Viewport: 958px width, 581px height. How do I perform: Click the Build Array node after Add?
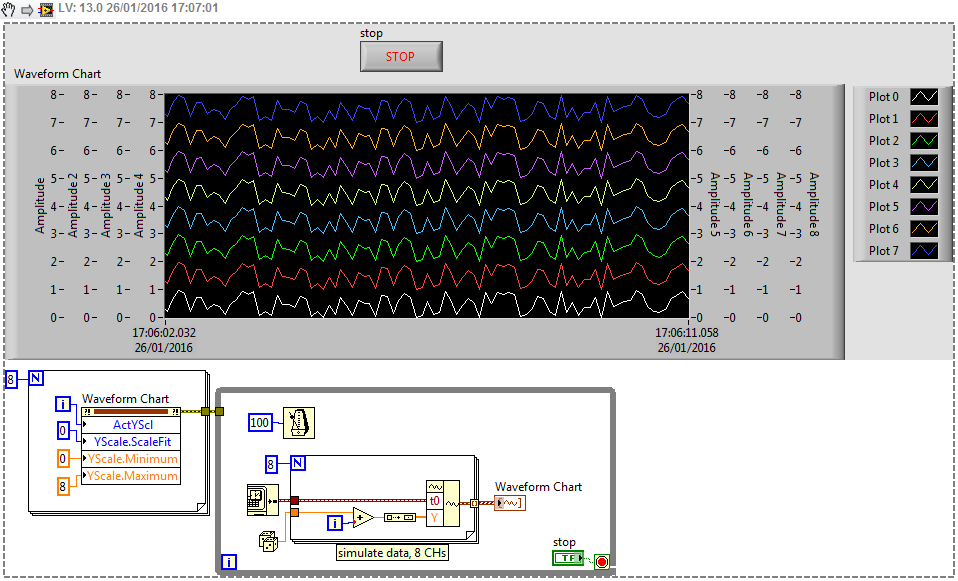pyautogui.click(x=400, y=518)
